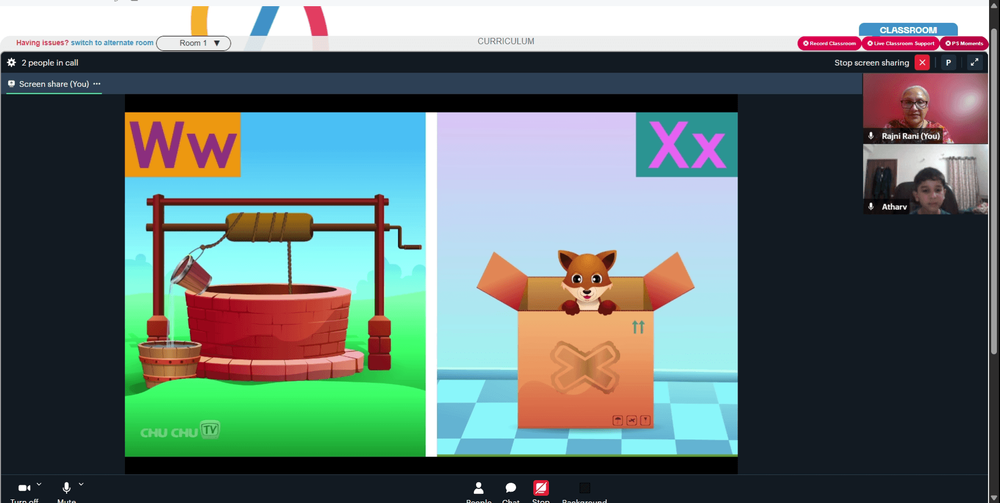Click the 2 people in call text
This screenshot has height=503, width=1000.
[x=50, y=62]
